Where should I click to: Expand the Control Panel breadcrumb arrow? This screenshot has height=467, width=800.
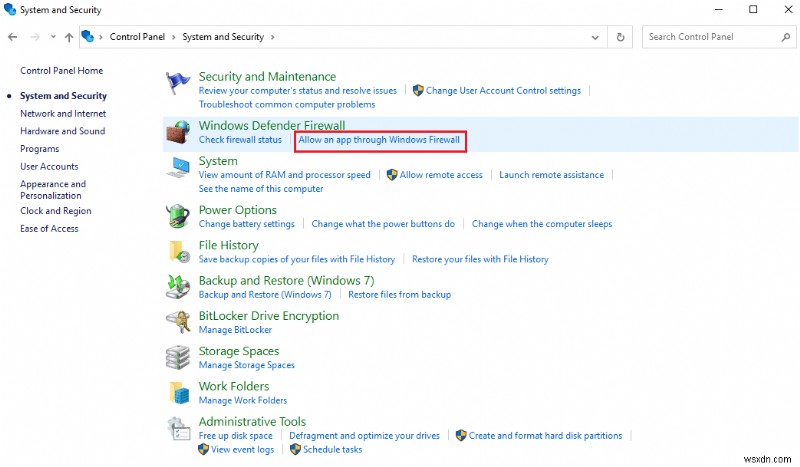pos(174,37)
